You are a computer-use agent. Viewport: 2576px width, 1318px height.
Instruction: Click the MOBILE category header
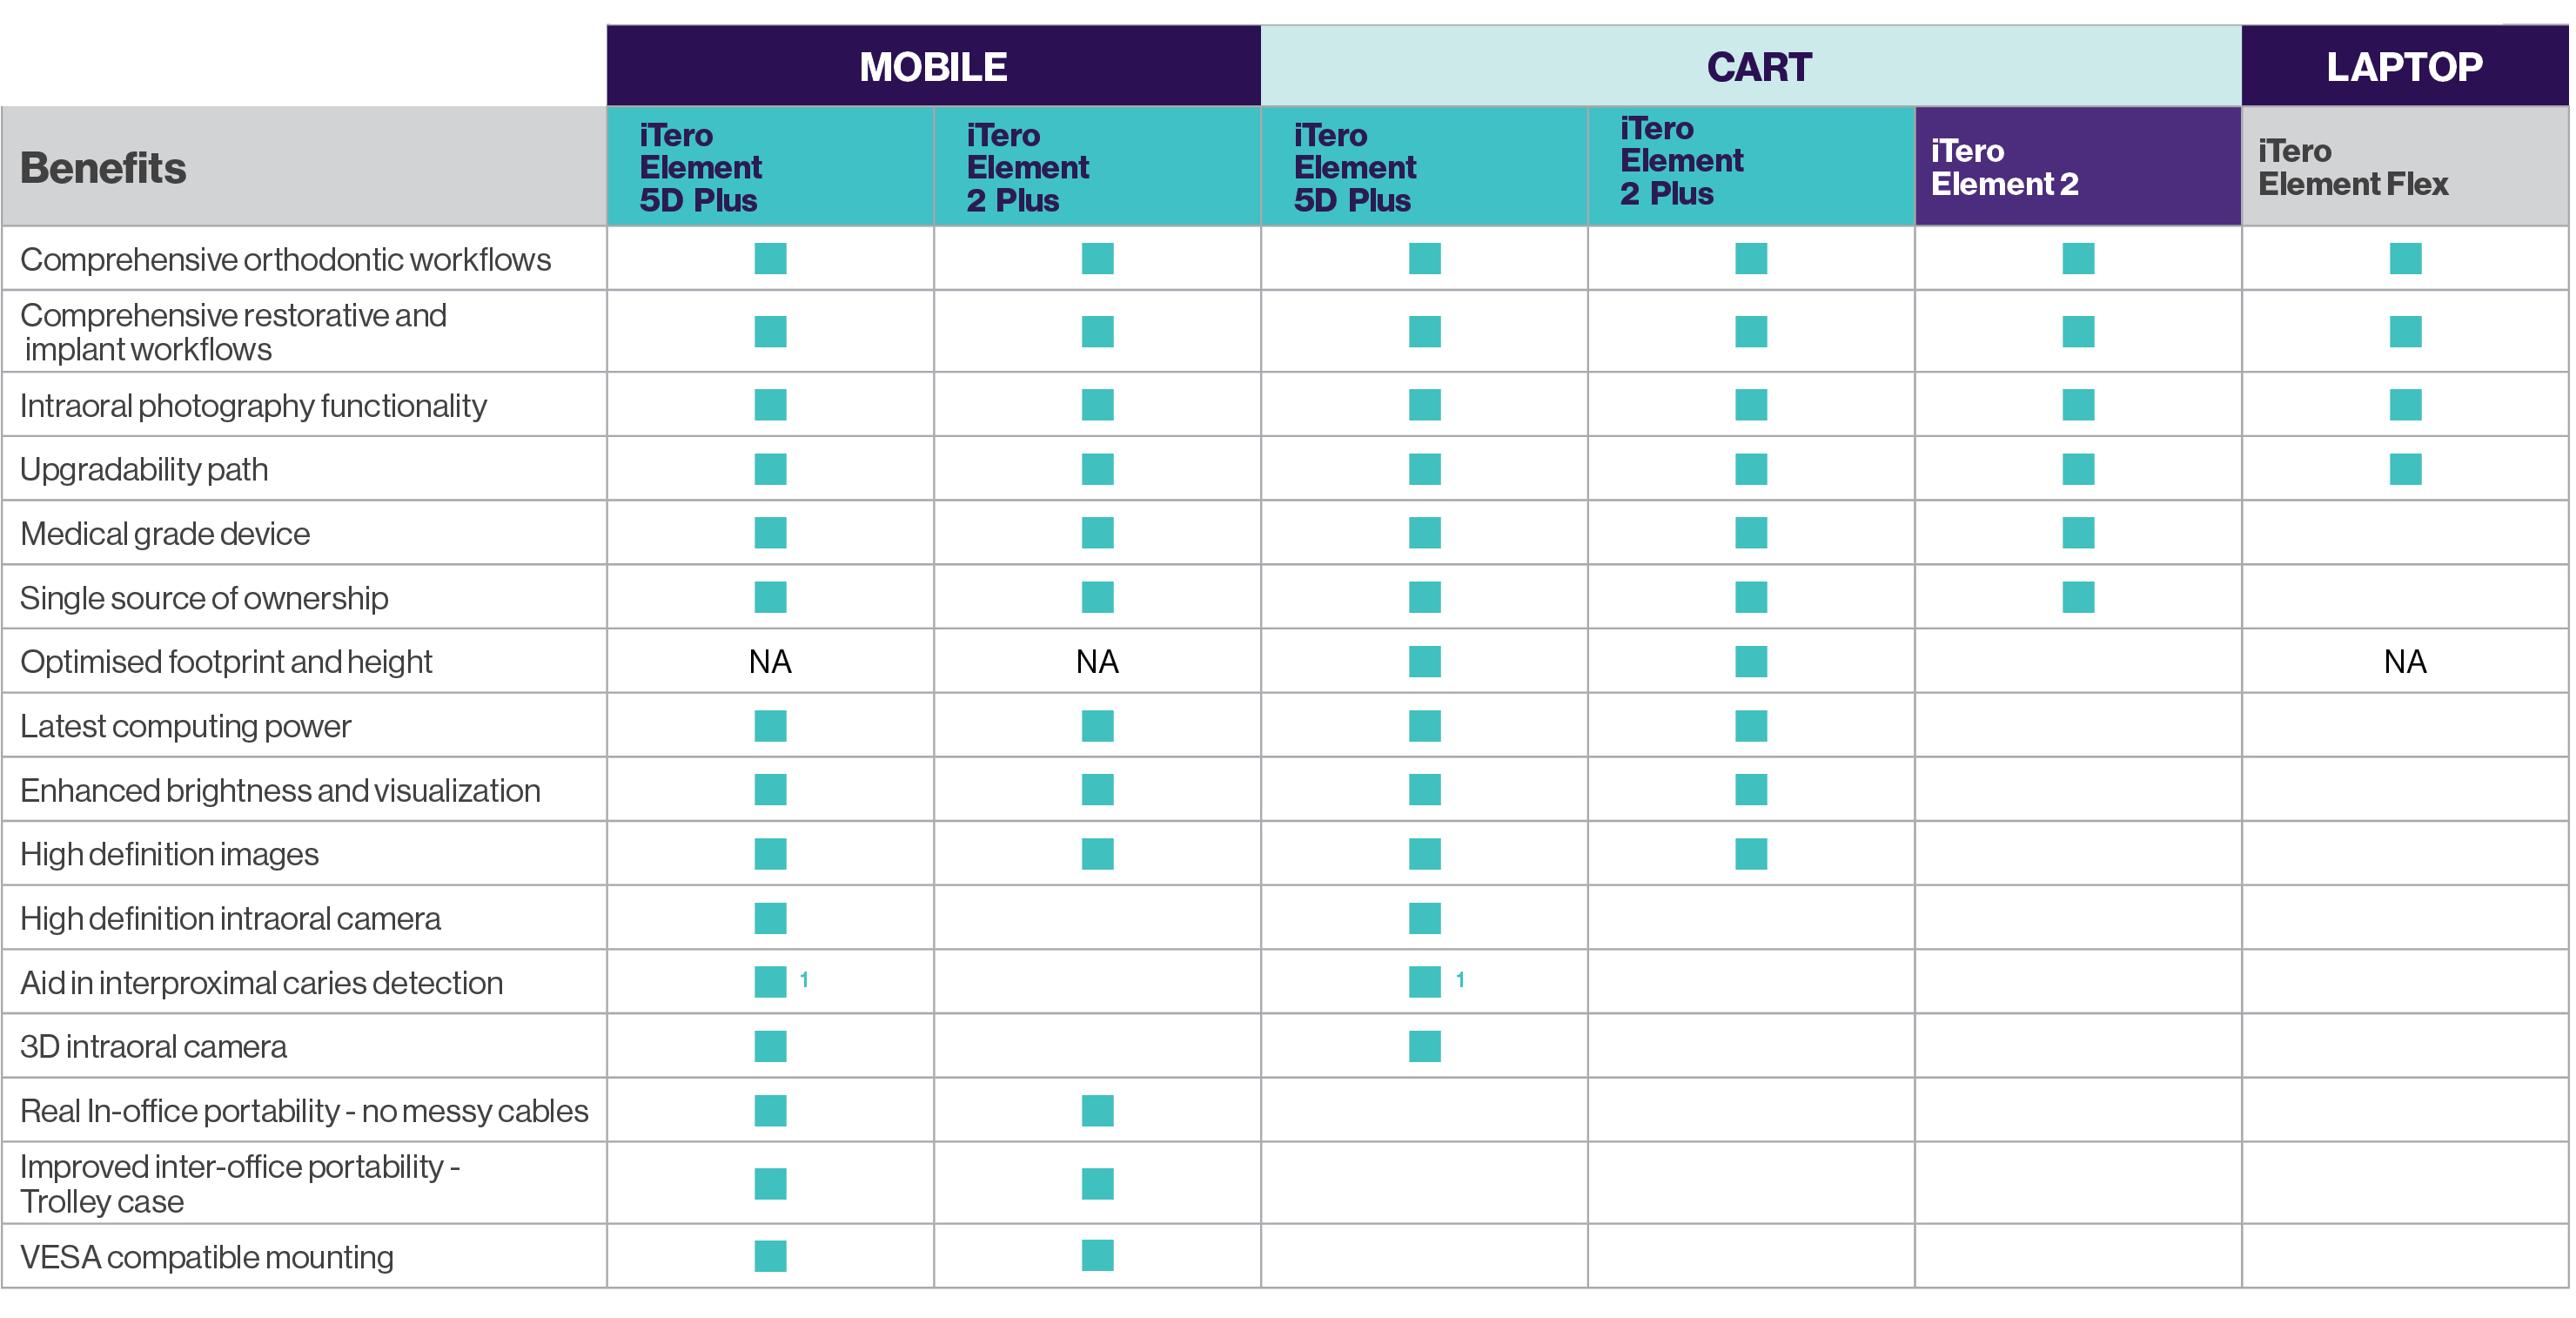(932, 67)
